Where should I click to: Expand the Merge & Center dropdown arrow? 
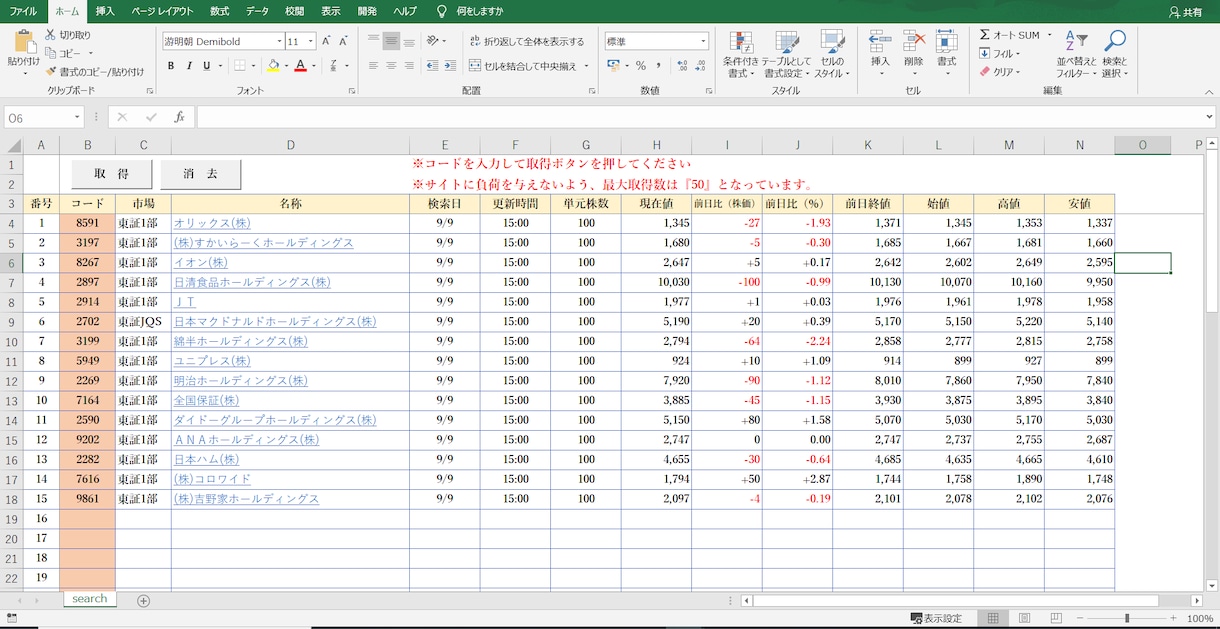tap(586, 66)
